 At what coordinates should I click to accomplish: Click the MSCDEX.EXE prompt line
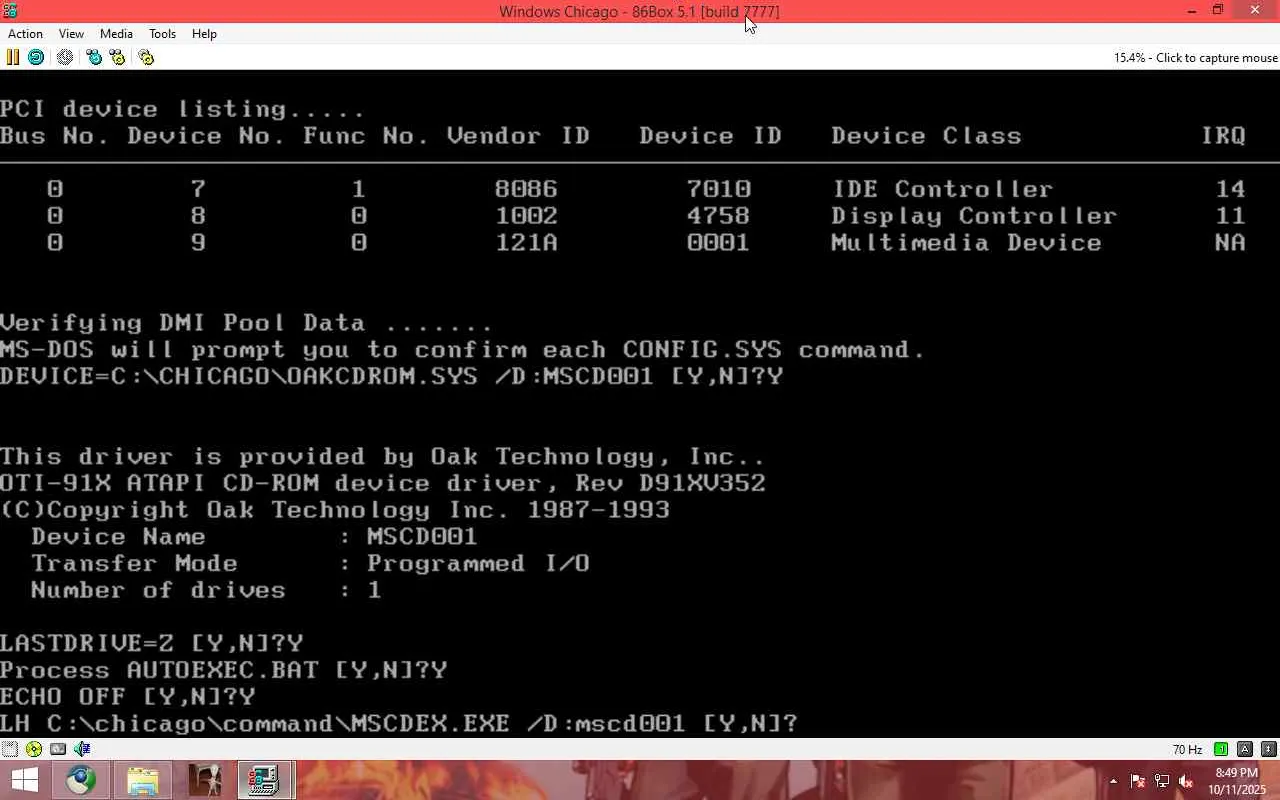[399, 723]
